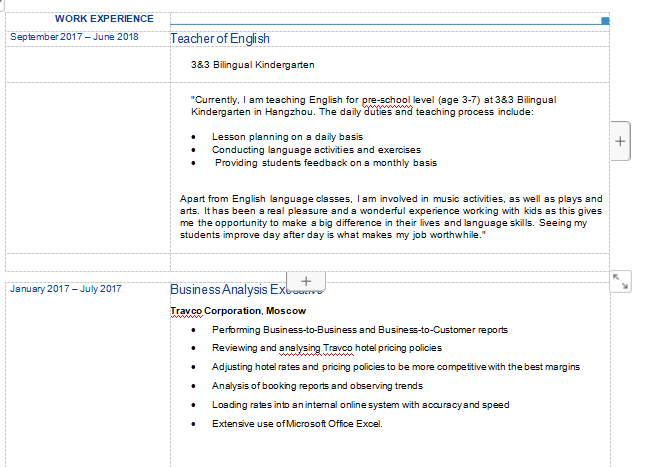Click the bullet Loading rates into an internal online system
This screenshot has height=467, width=646.
click(360, 405)
